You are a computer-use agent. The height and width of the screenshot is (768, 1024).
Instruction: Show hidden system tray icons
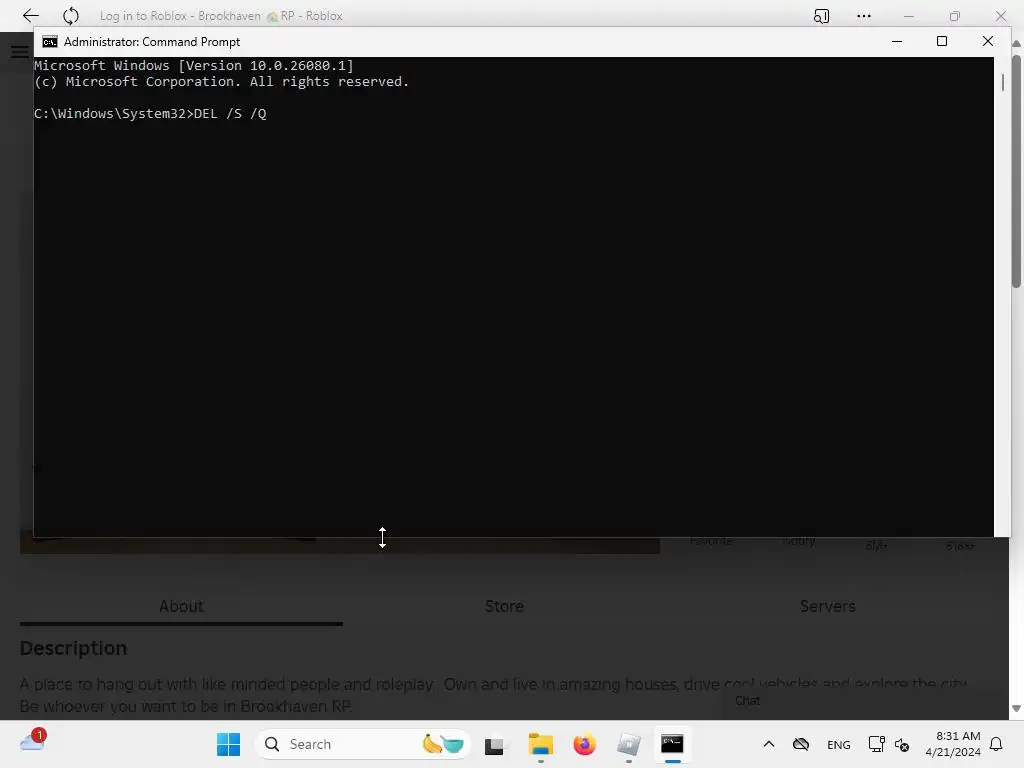click(769, 744)
